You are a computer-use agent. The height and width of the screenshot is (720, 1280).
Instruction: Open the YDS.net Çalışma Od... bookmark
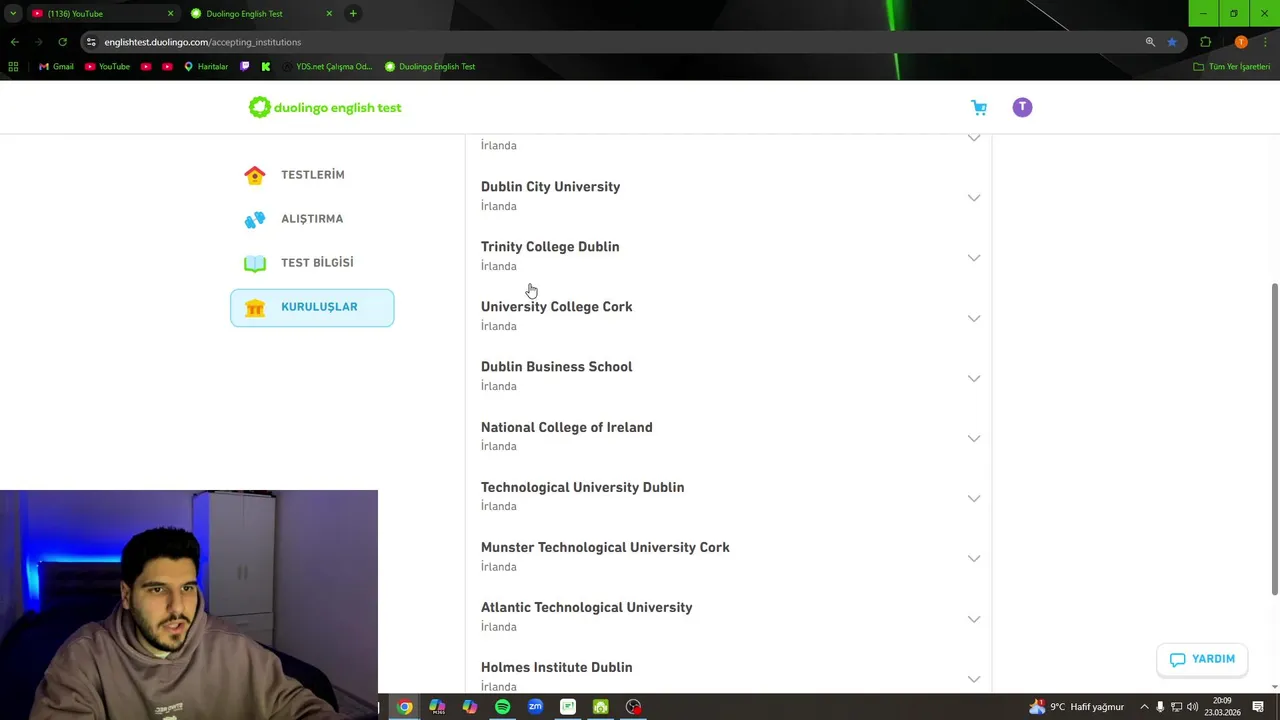point(327,67)
